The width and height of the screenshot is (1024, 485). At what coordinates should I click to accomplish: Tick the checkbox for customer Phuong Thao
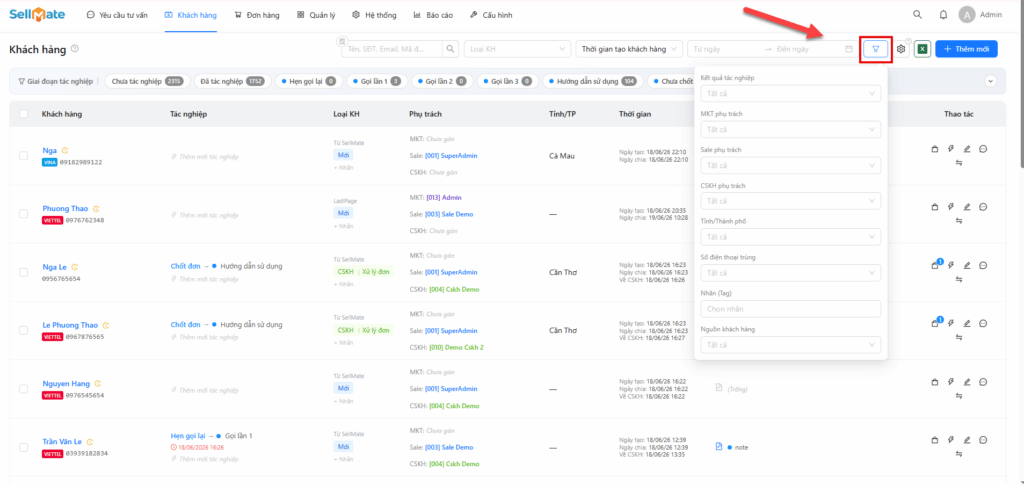coord(24,214)
